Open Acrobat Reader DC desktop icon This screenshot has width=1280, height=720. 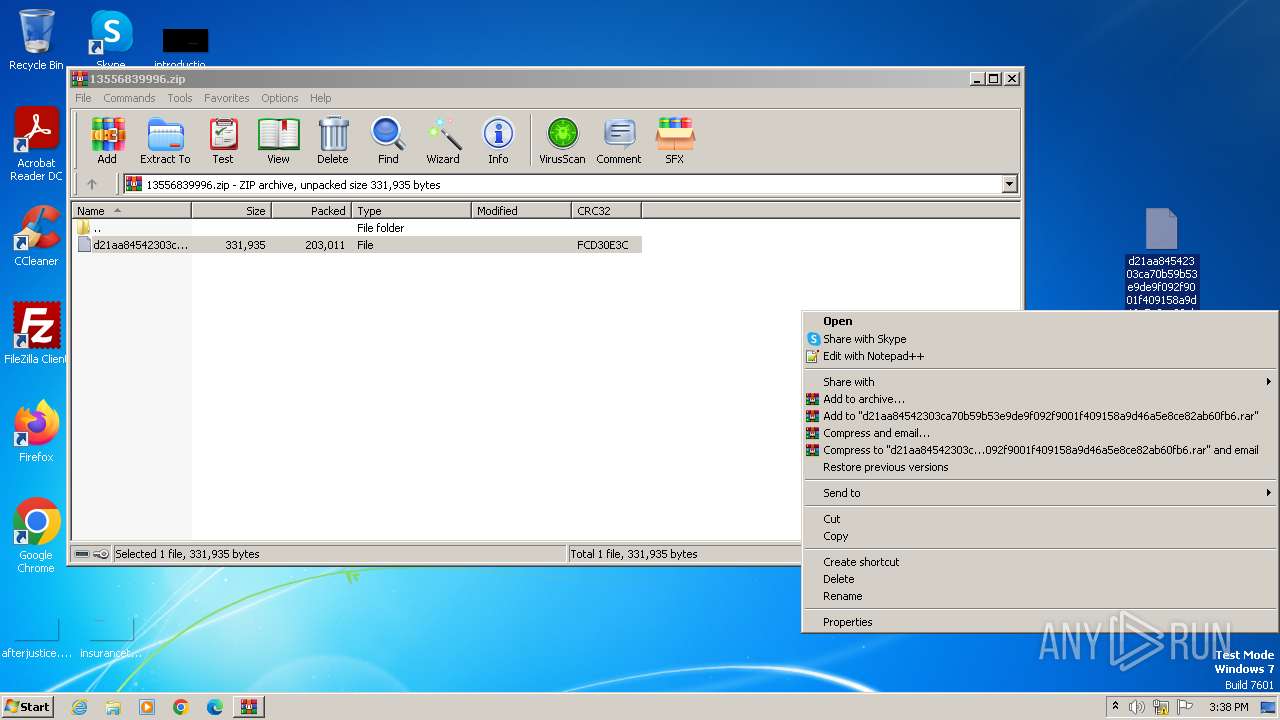(x=36, y=145)
